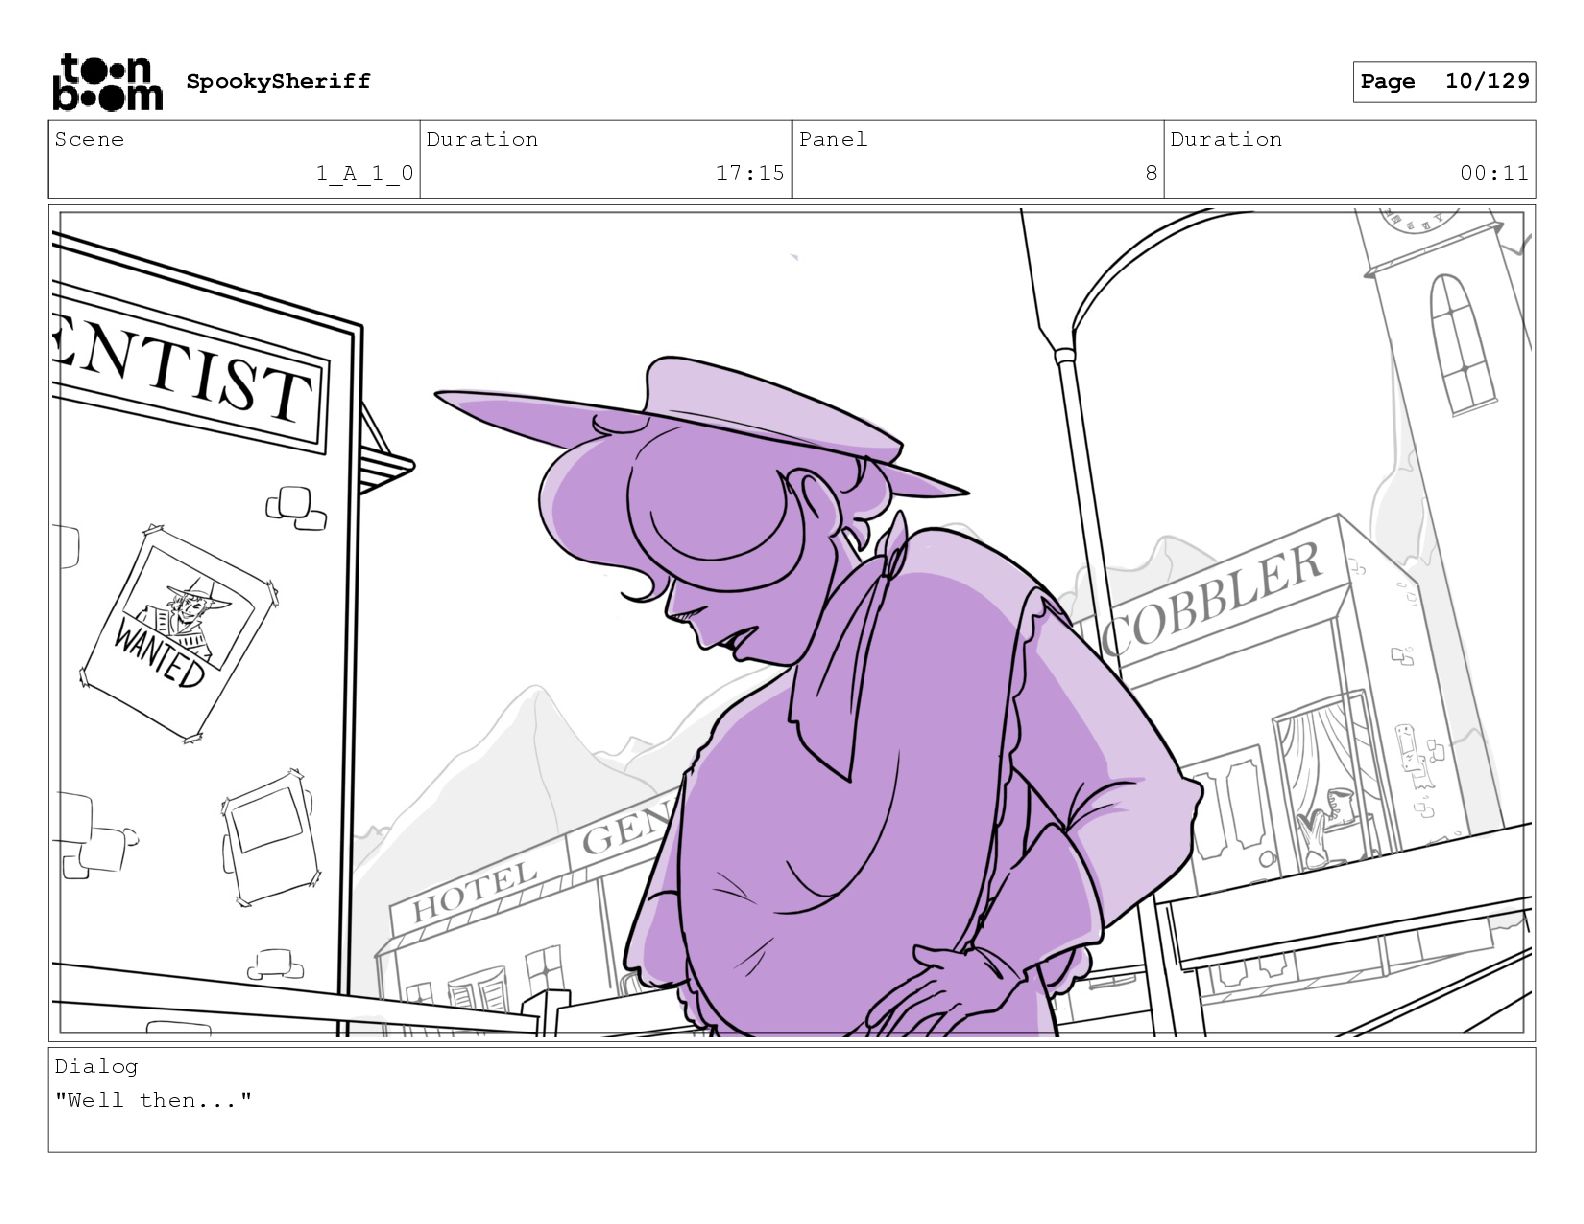Click the storyboard panel artwork thumbnail

[x=791, y=622]
